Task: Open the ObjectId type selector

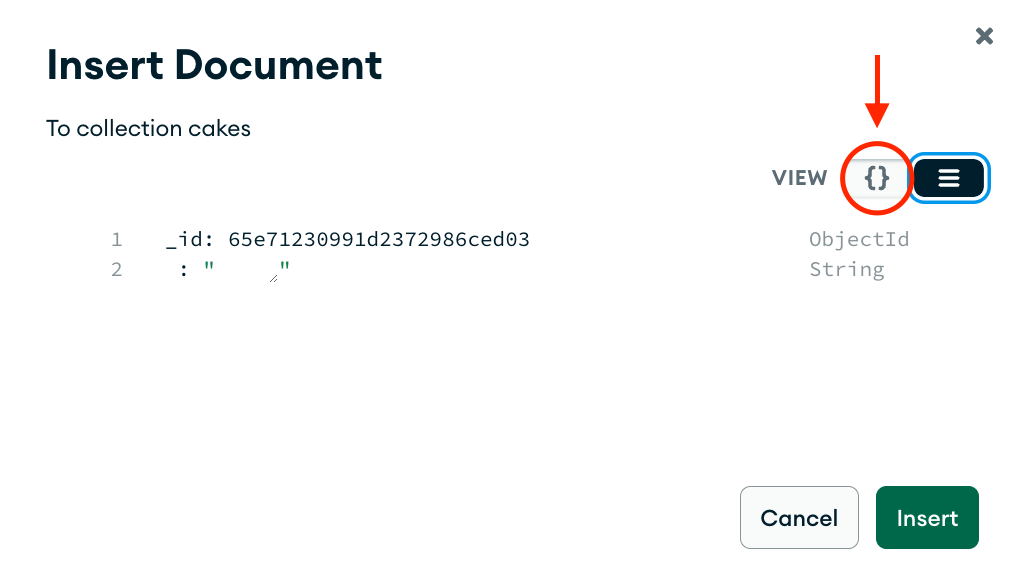Action: [859, 240]
